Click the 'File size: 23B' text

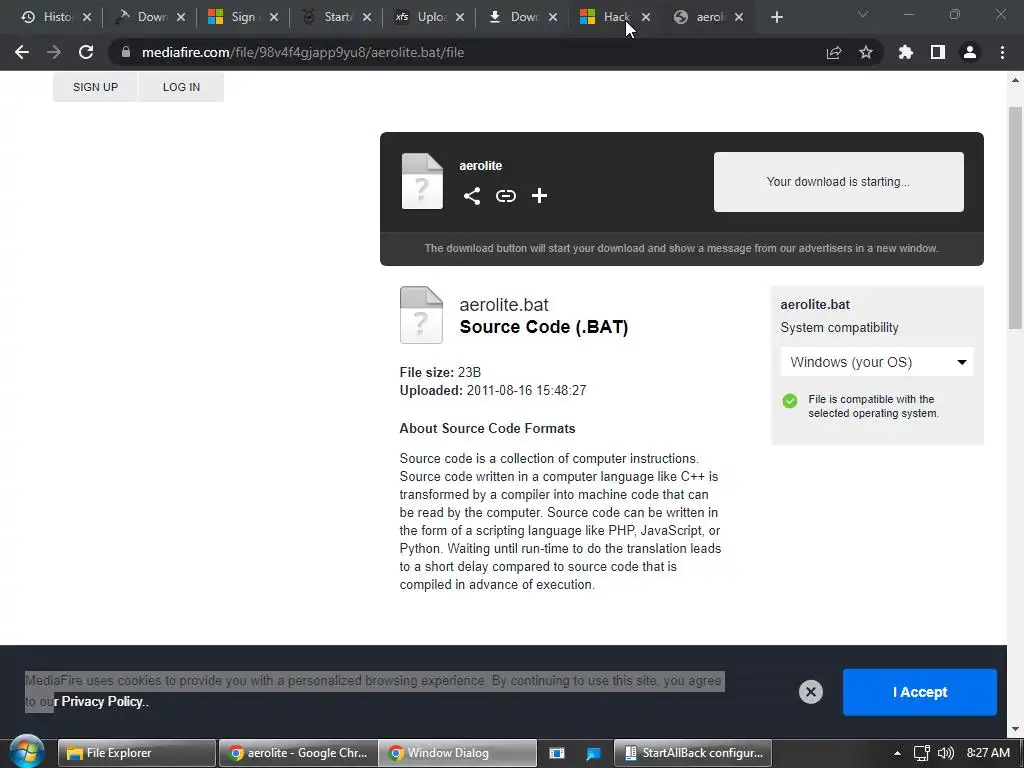pyautogui.click(x=440, y=372)
